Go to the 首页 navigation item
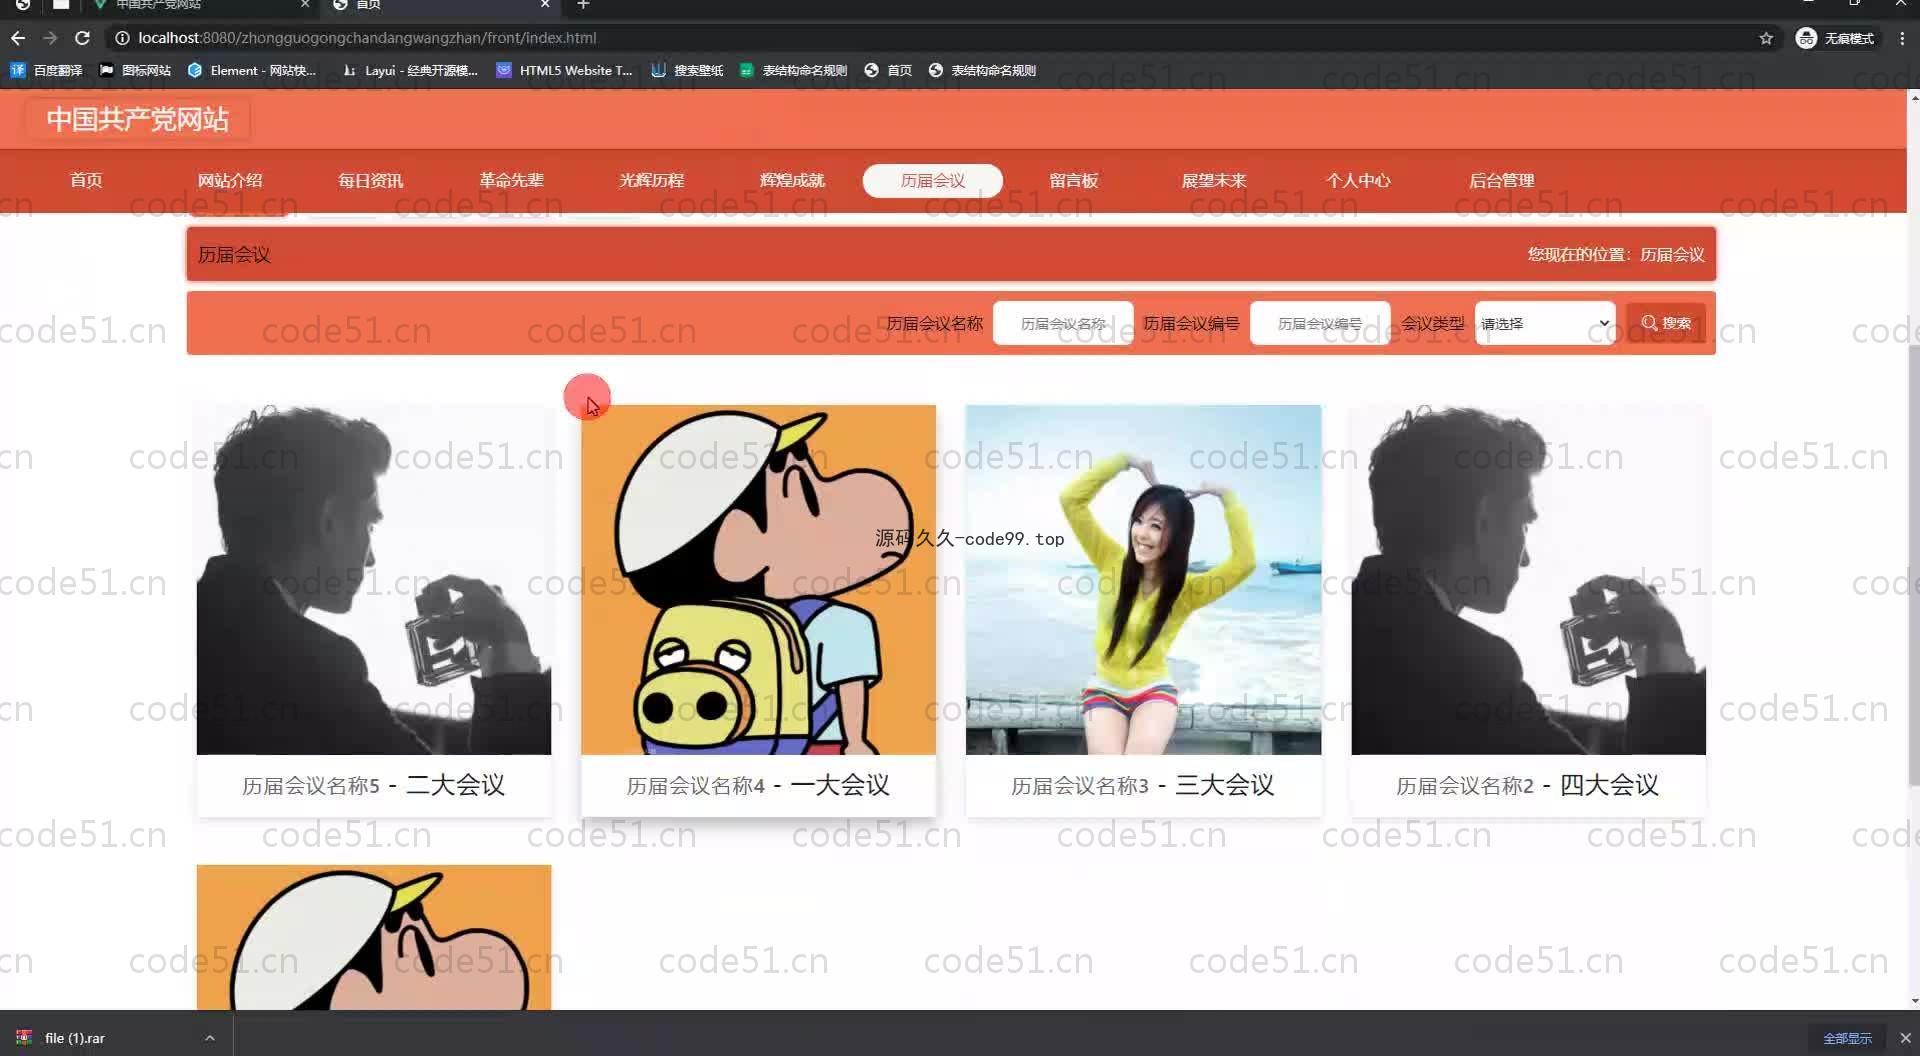This screenshot has height=1056, width=1920. [x=86, y=180]
